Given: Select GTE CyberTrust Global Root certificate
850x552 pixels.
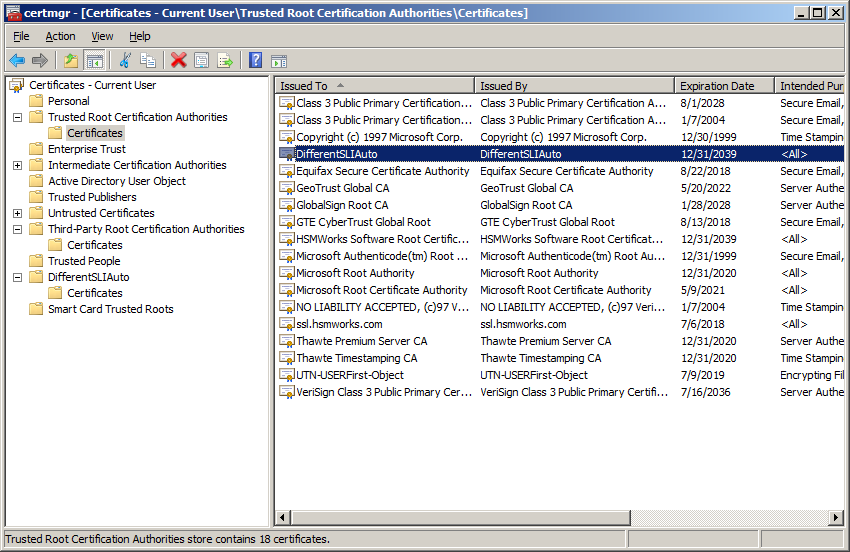Looking at the screenshot, I should pyautogui.click(x=561, y=222).
